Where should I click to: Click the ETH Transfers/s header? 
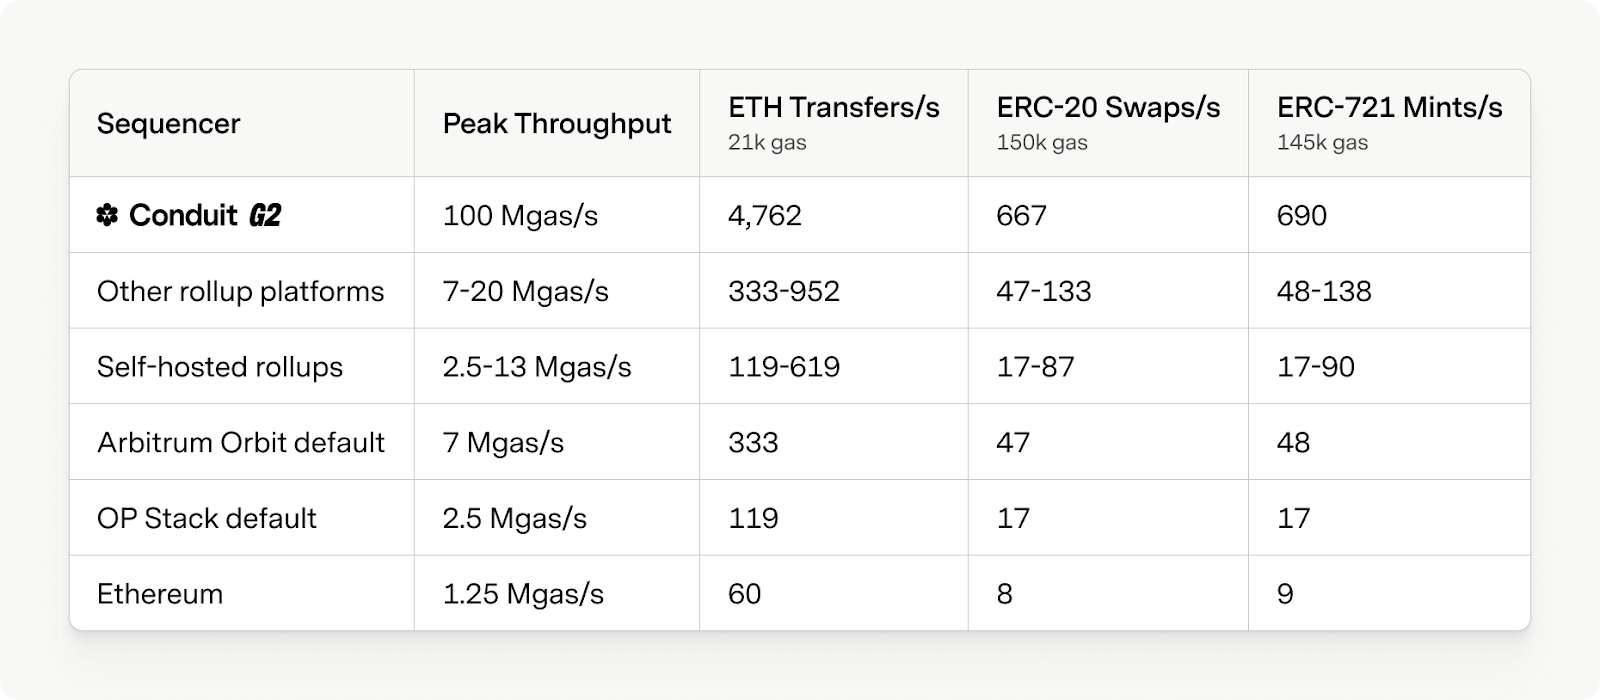tap(834, 108)
